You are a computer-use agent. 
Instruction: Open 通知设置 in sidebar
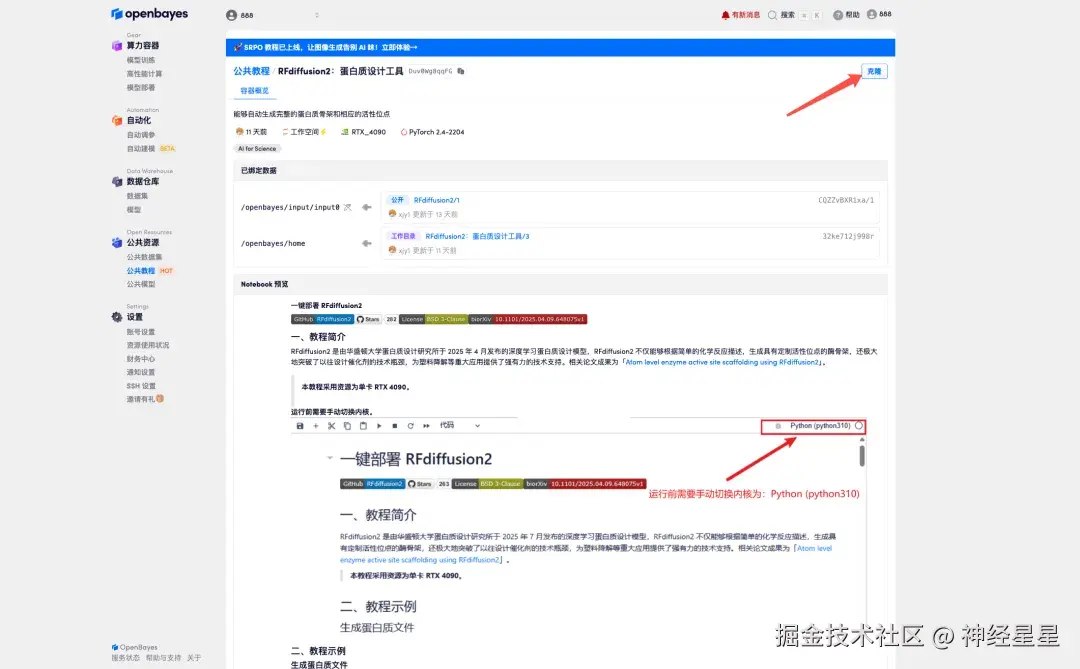point(141,372)
